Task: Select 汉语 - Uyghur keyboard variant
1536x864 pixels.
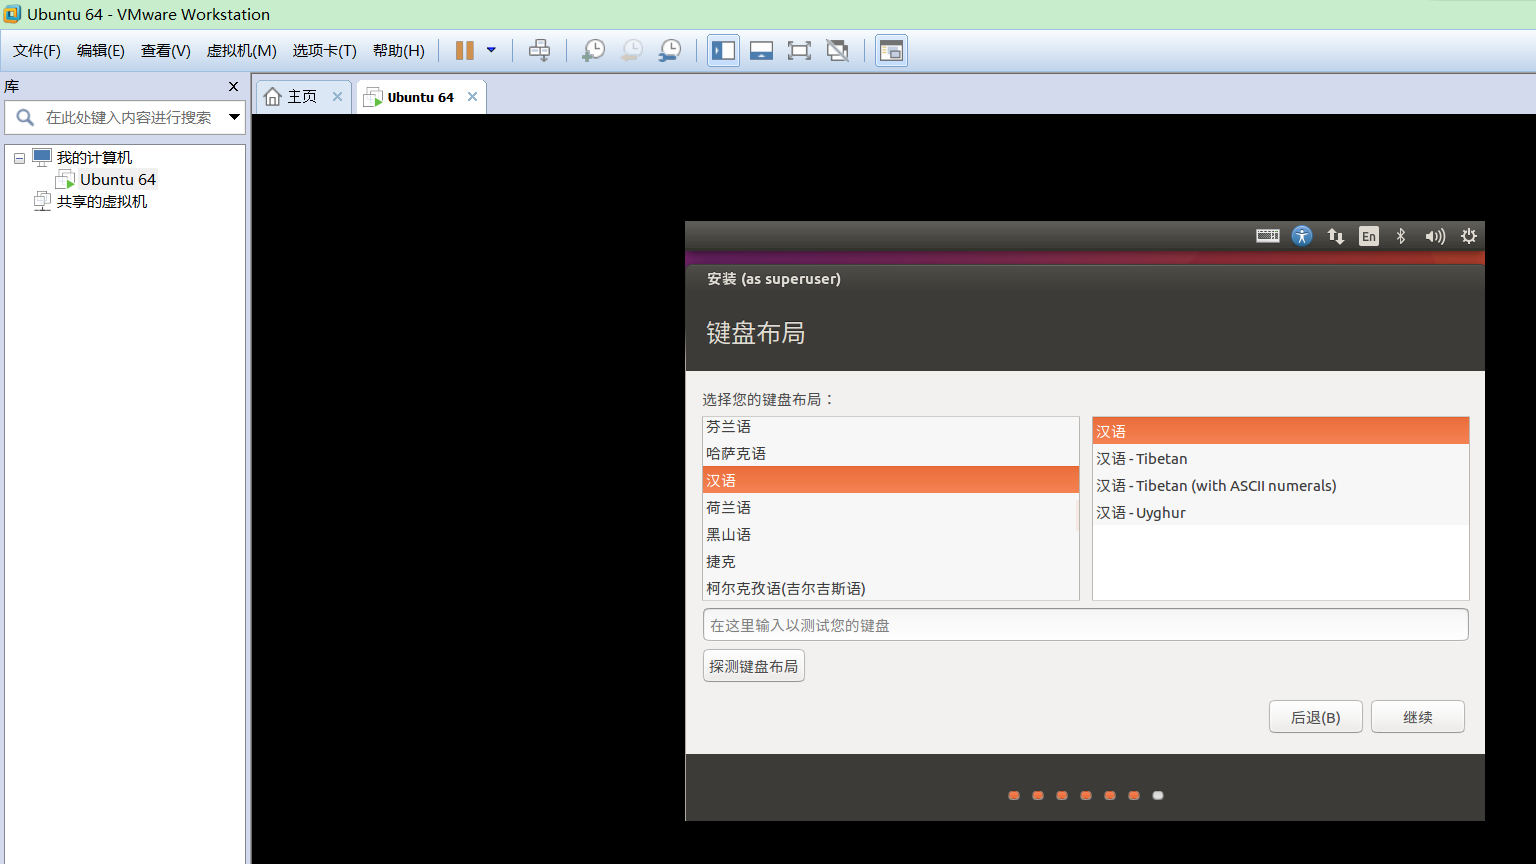Action: point(1141,512)
